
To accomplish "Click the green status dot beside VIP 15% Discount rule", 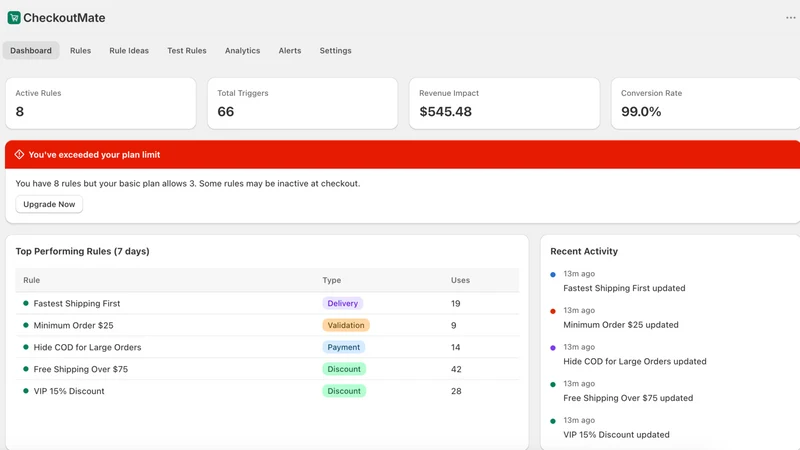I will click(26, 391).
